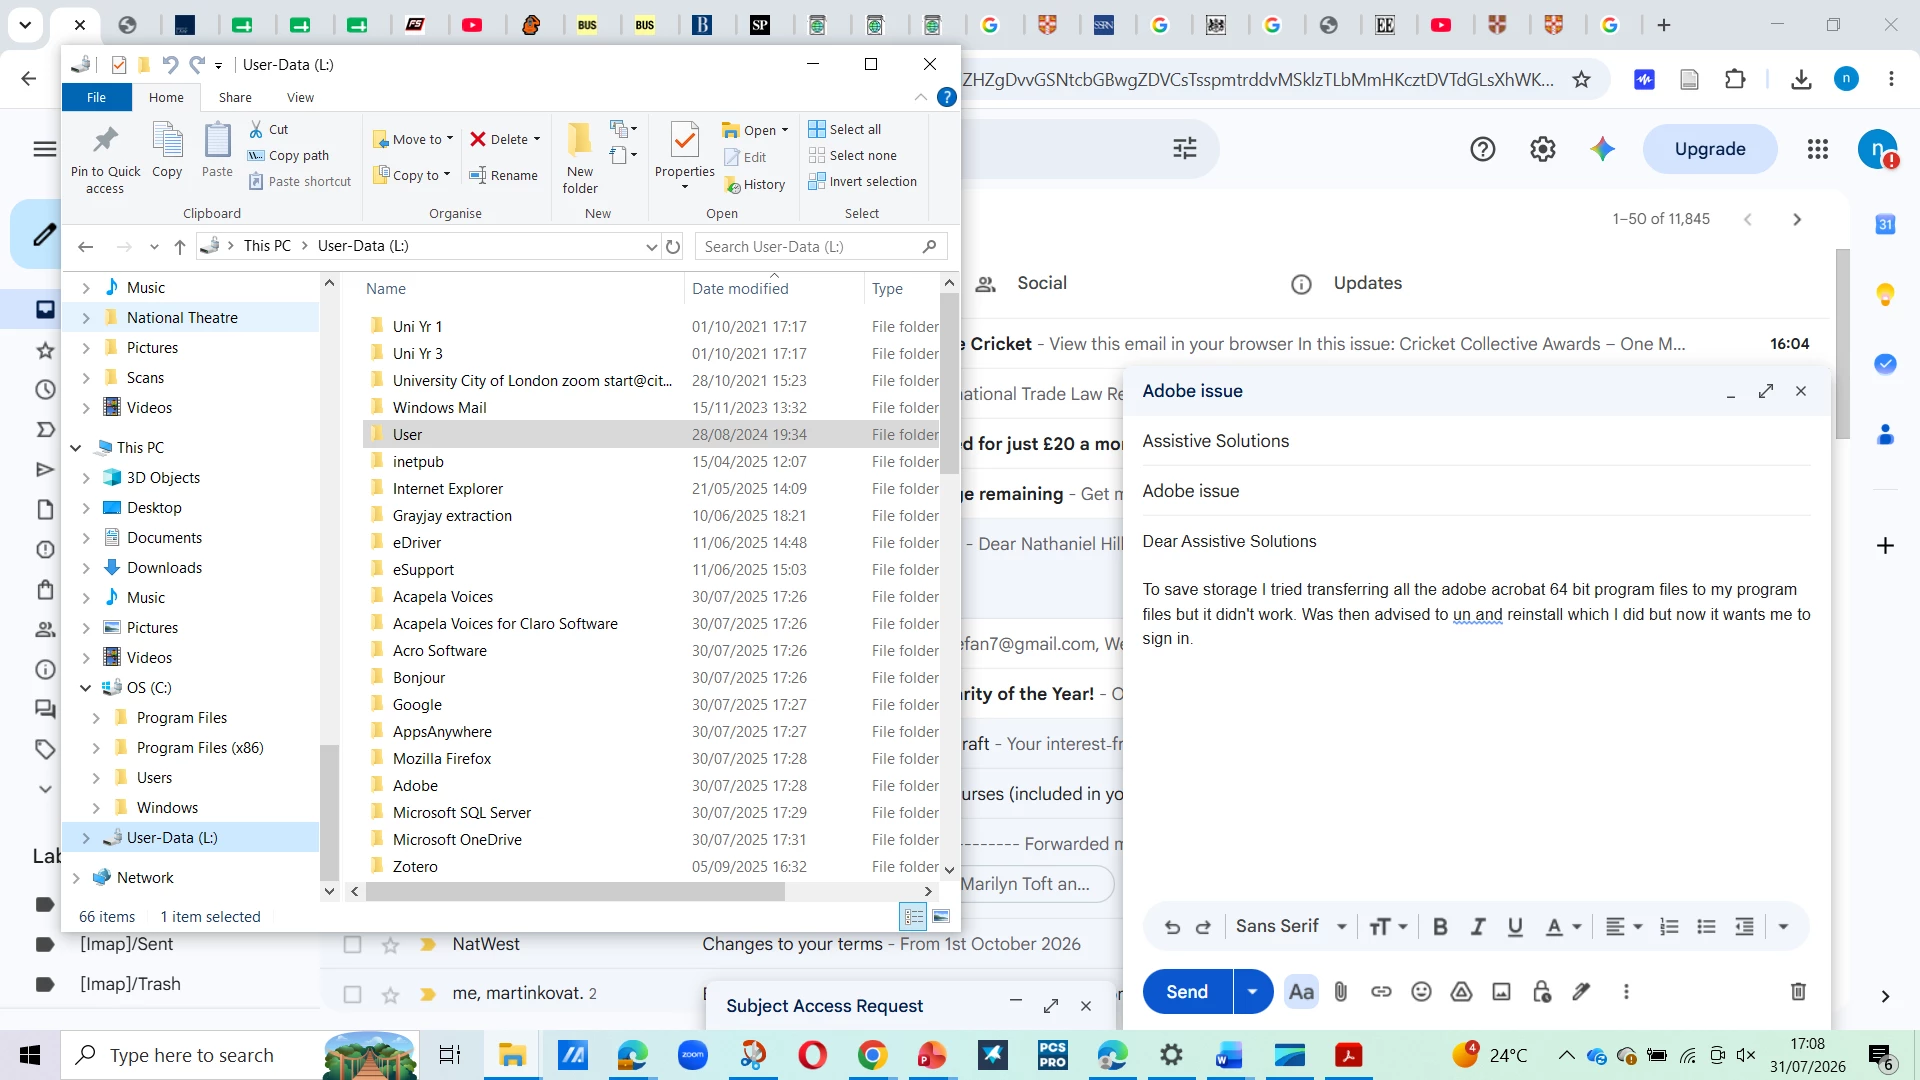
Task: Mark the NatWest email as important
Action: click(428, 945)
